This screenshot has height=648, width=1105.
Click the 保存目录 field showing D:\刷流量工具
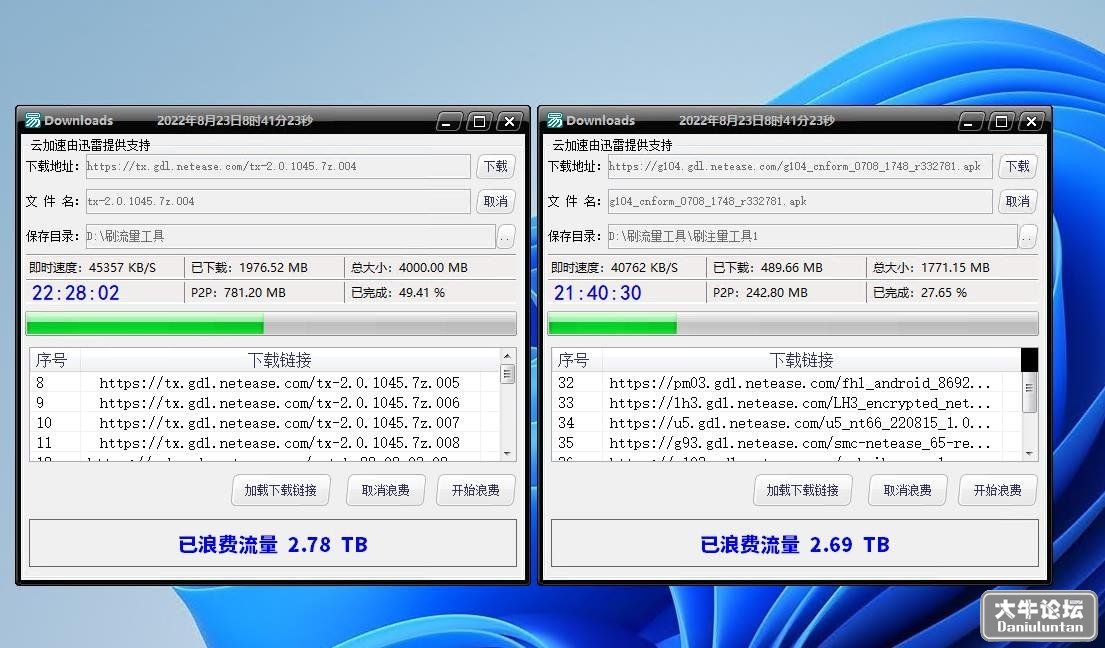click(290, 237)
